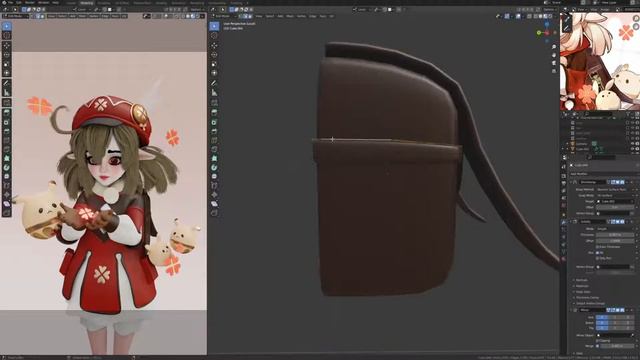Select the Rotate tool in left viewport toolbar
The image size is (640, 360).
point(7,55)
